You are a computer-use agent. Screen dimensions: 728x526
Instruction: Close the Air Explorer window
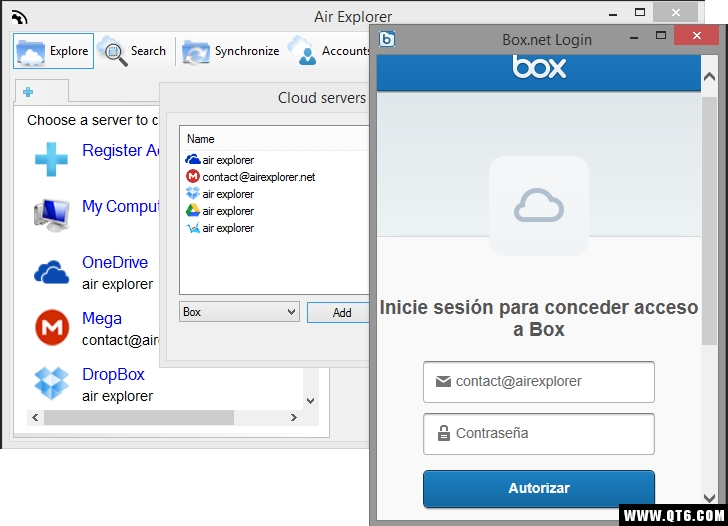pyautogui.click(x=676, y=13)
